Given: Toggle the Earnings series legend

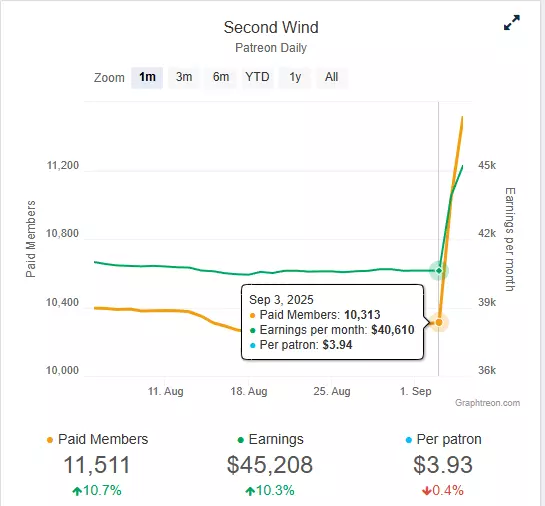Looking at the screenshot, I should tap(270, 440).
